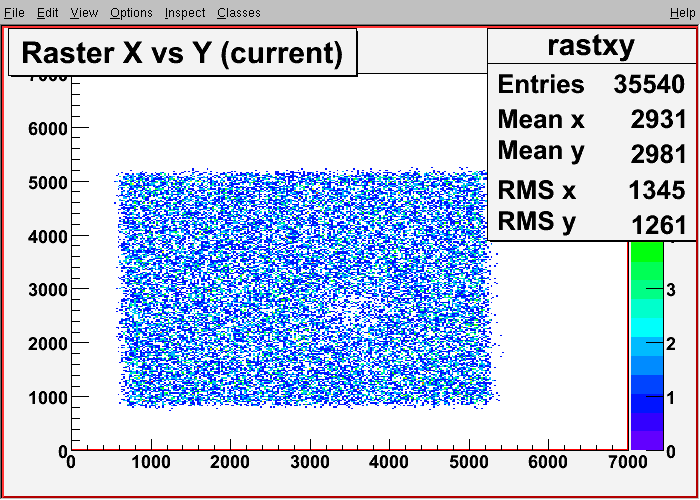Select the 'Raster X vs Y (current)' title box
Viewport: 700px width, 500px height.
[x=183, y=52]
